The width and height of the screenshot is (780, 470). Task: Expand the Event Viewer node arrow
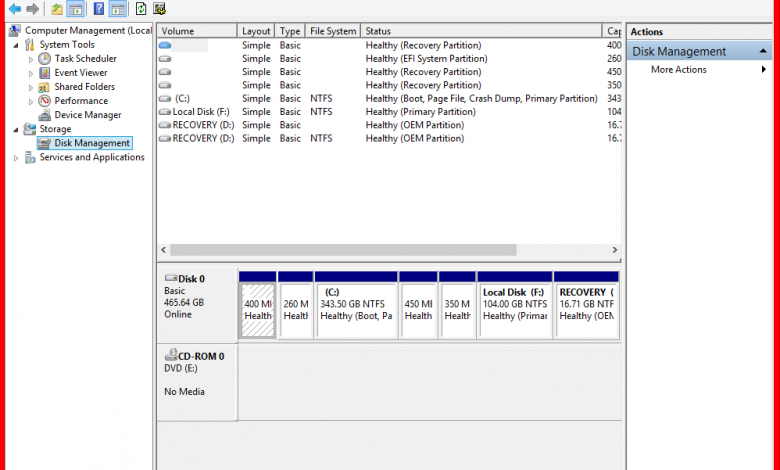(31, 73)
